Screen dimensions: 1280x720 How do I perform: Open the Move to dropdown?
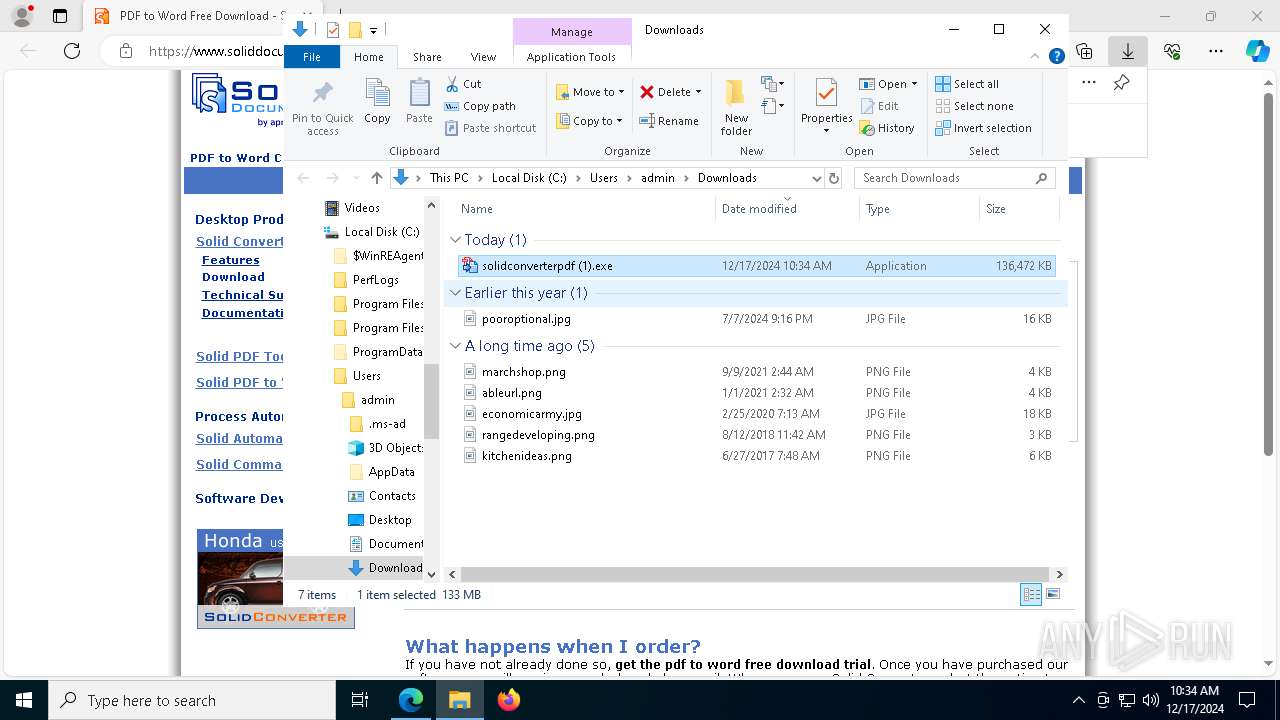coord(590,92)
